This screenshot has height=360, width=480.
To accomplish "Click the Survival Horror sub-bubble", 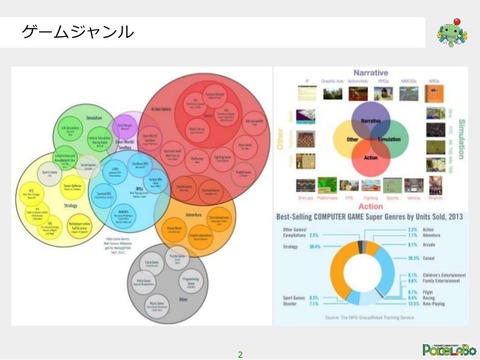I will pyautogui.click(x=211, y=192).
